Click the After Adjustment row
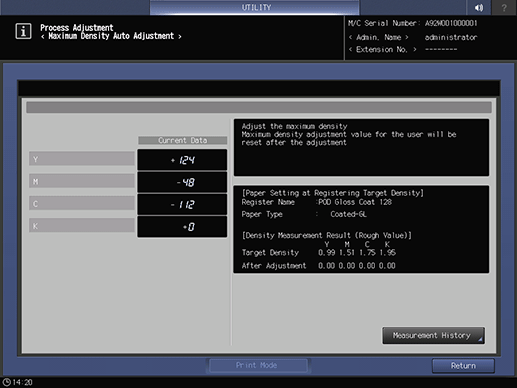The height and width of the screenshot is (388, 517). point(319,266)
